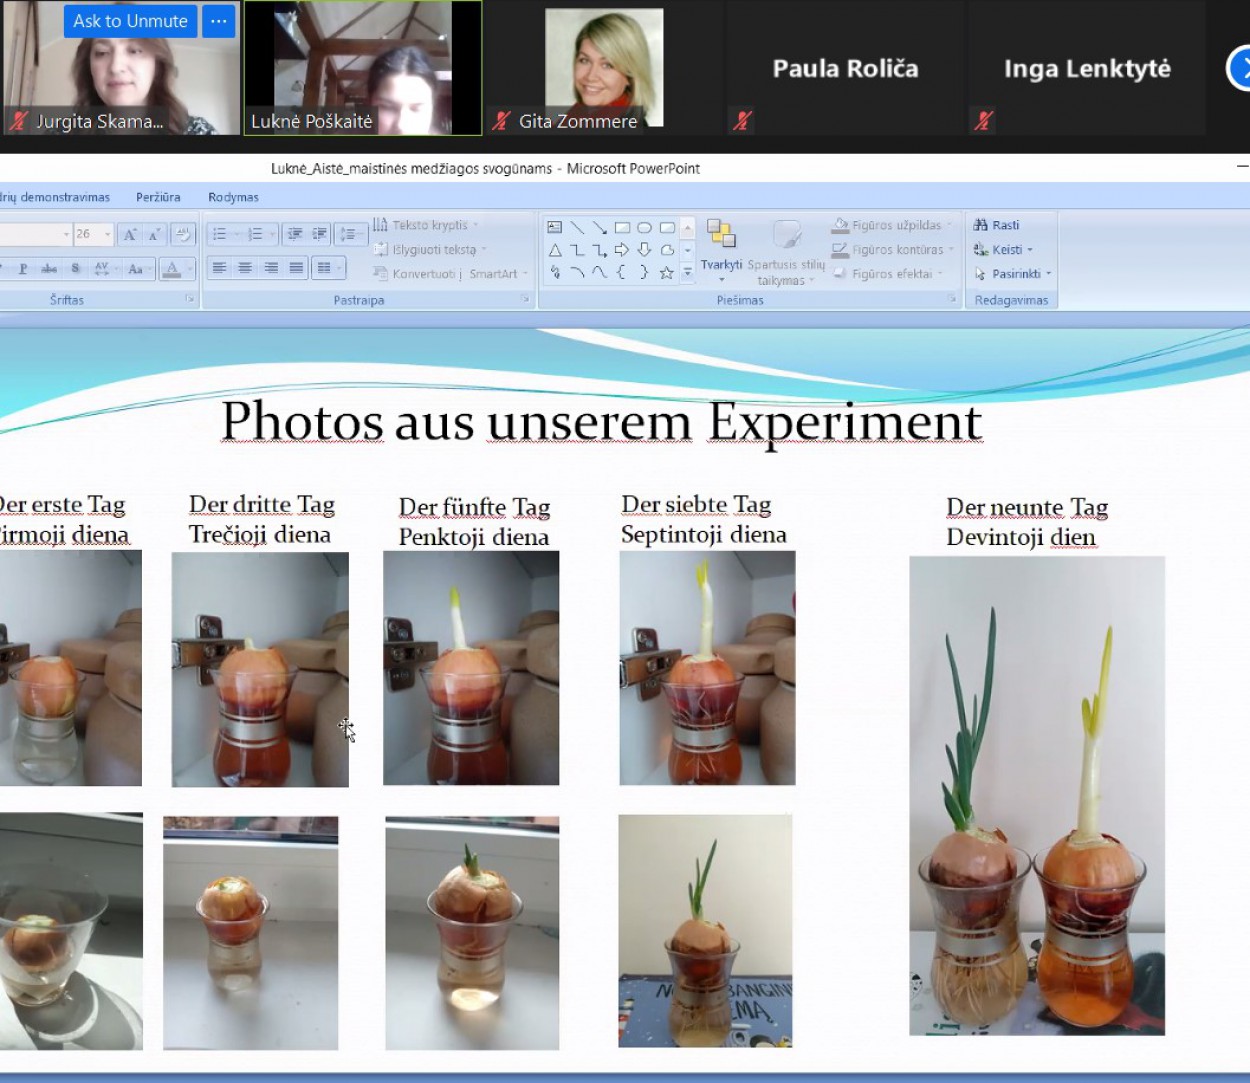Switch to the Rodymas ribbon tab
The height and width of the screenshot is (1083, 1250).
pyautogui.click(x=233, y=197)
